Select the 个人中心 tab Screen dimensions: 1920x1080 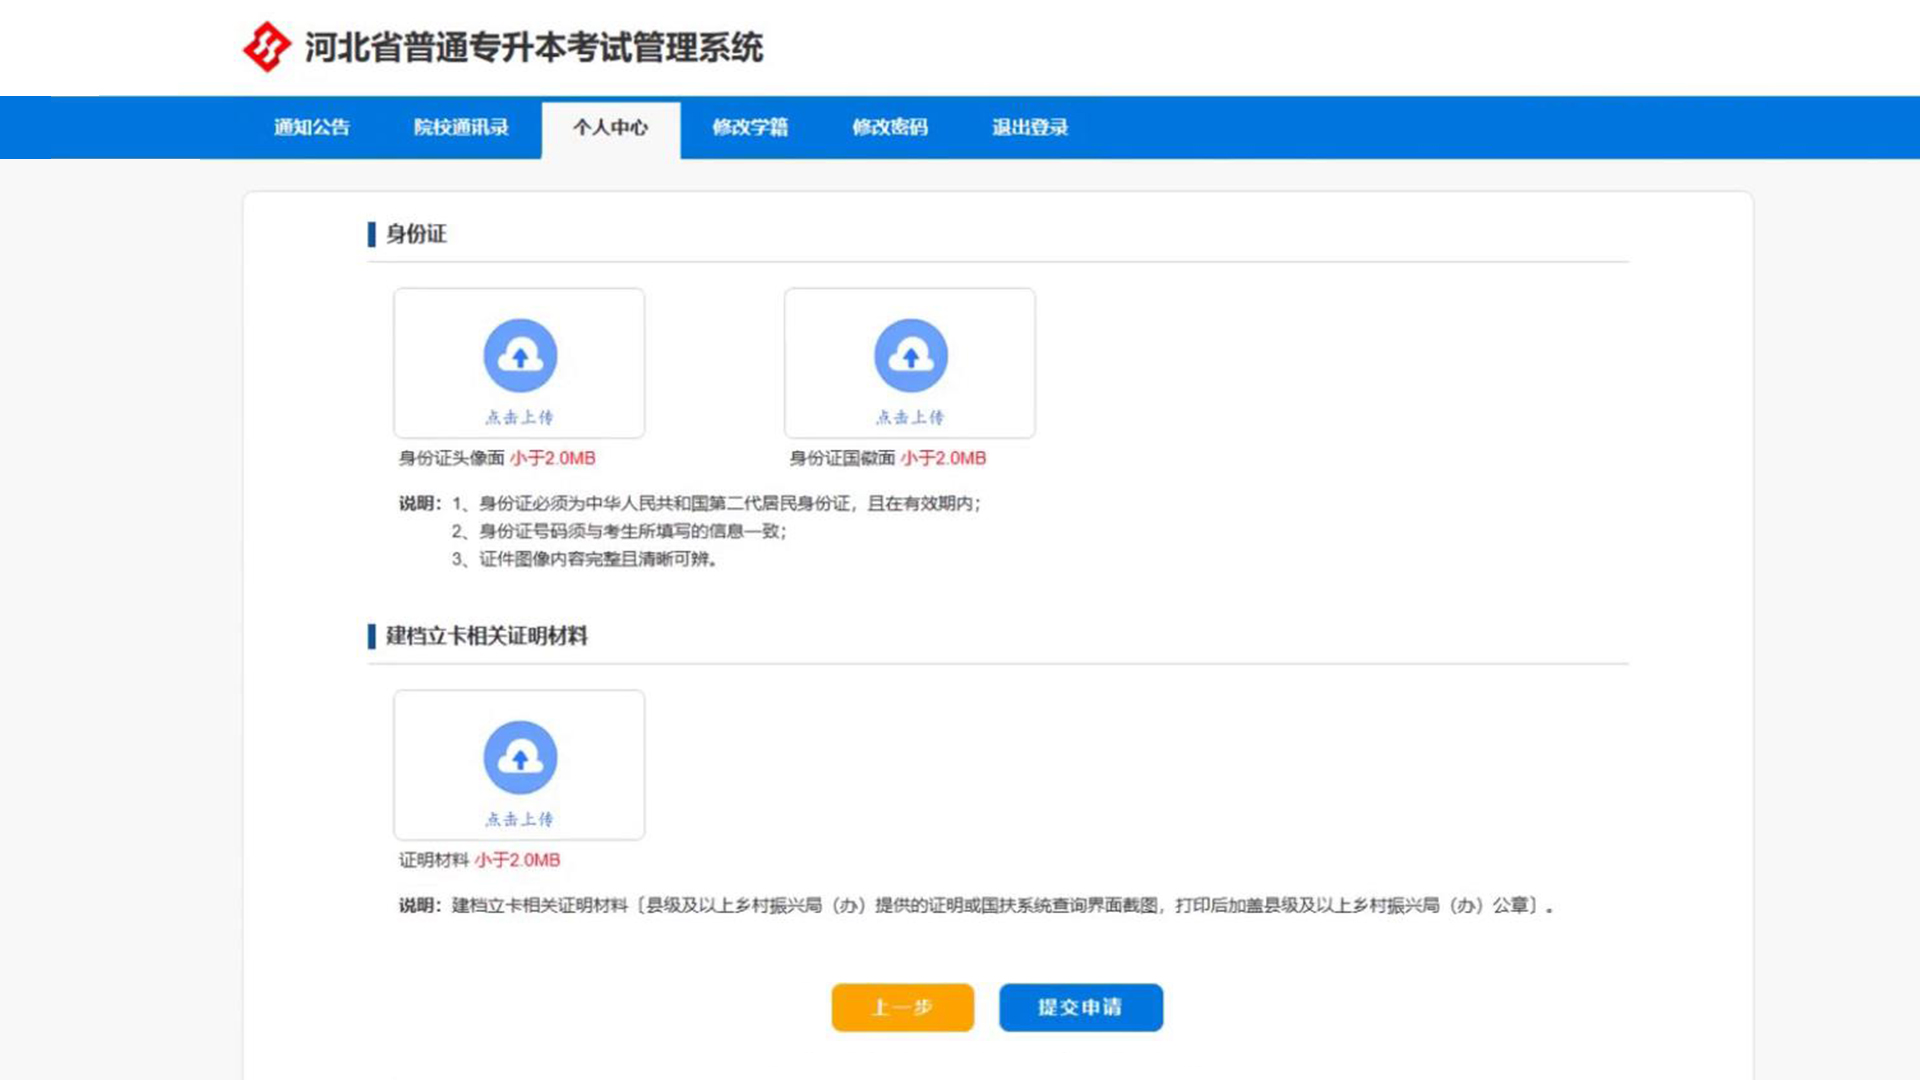(x=610, y=127)
